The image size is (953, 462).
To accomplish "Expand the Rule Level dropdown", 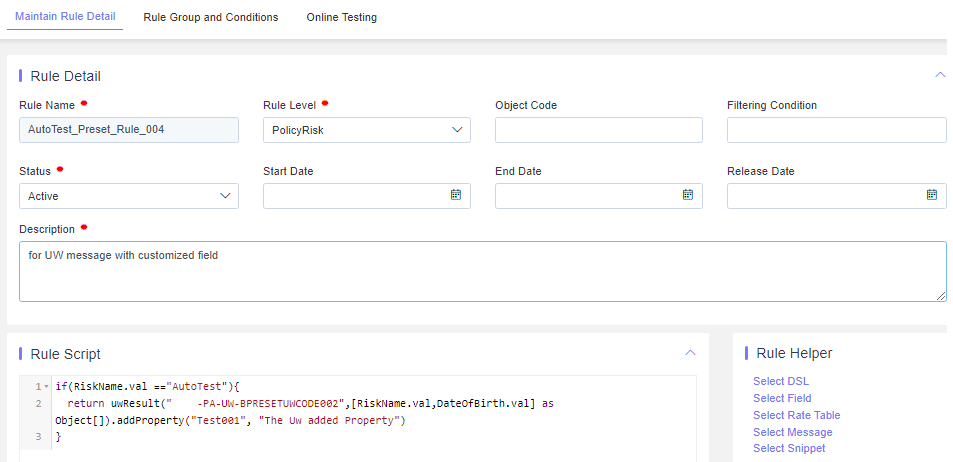I will [x=366, y=130].
